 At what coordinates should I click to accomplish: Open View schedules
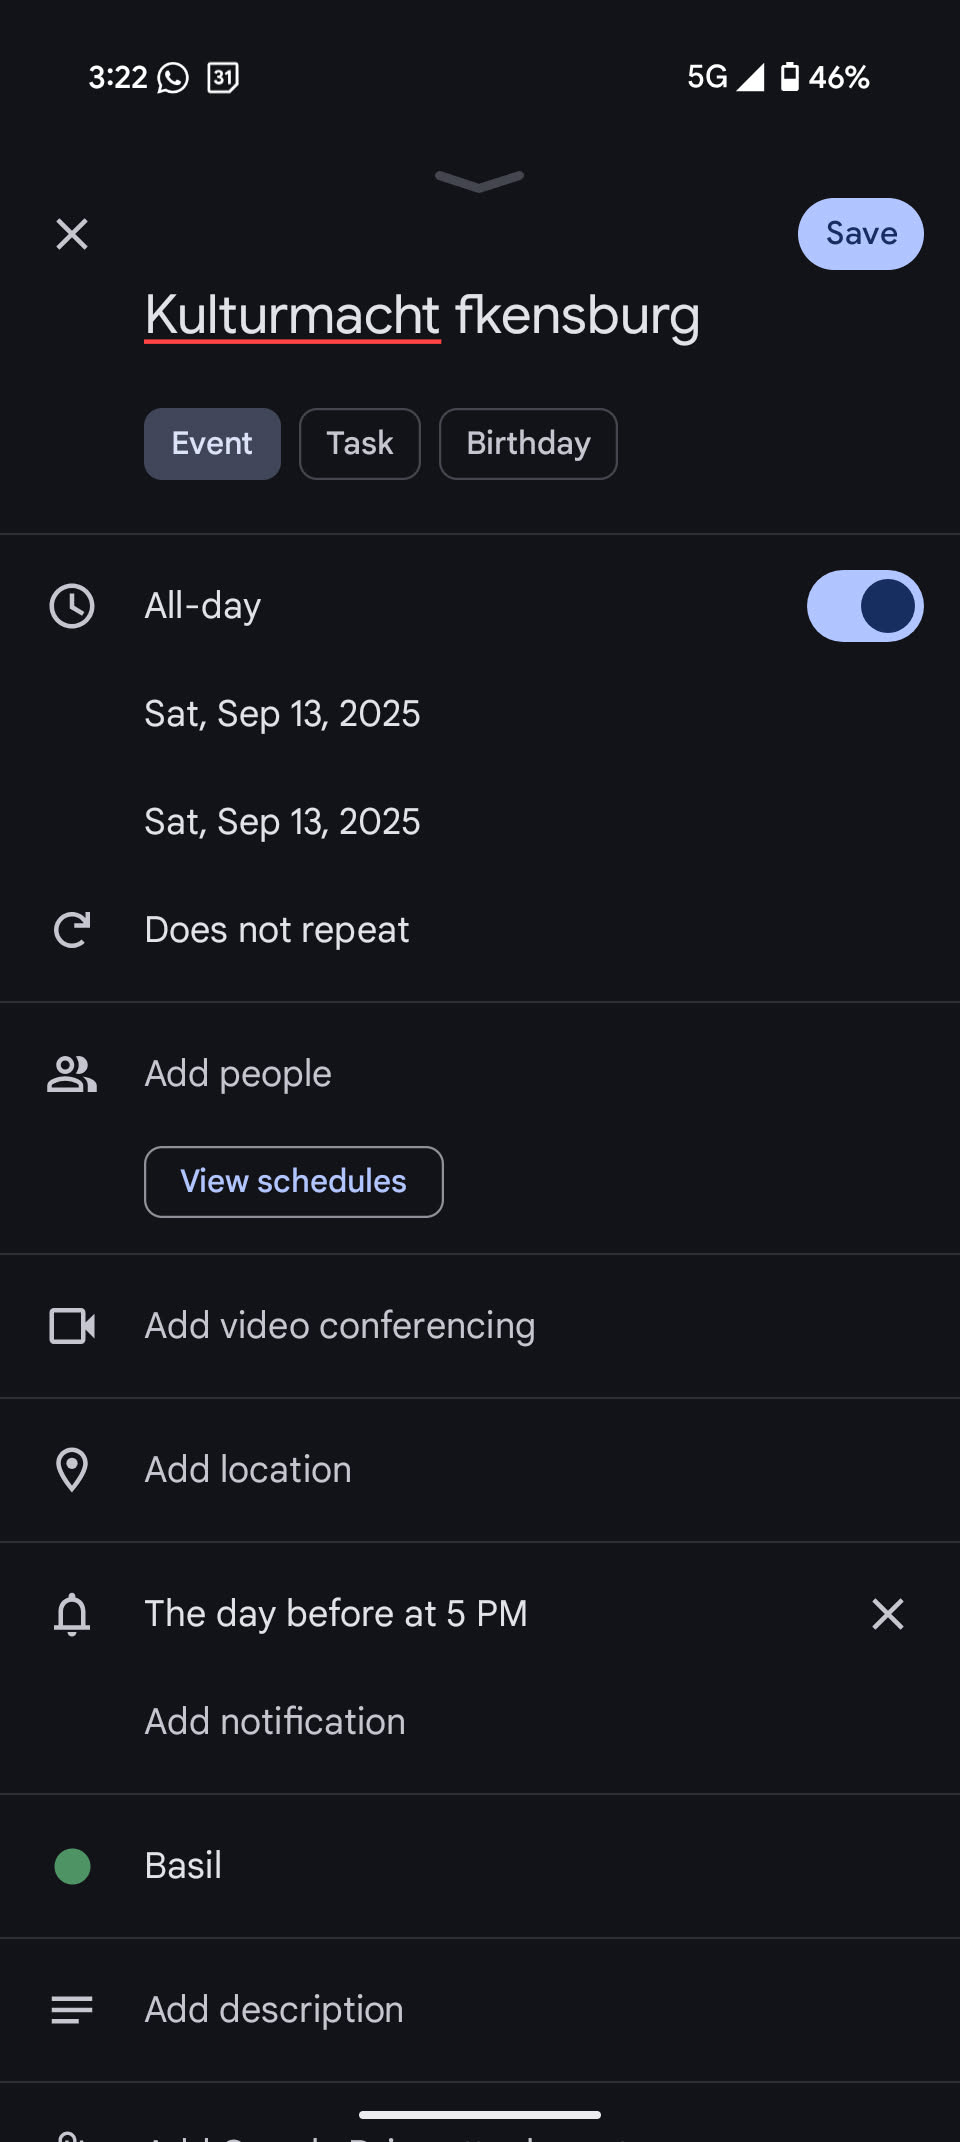point(294,1182)
